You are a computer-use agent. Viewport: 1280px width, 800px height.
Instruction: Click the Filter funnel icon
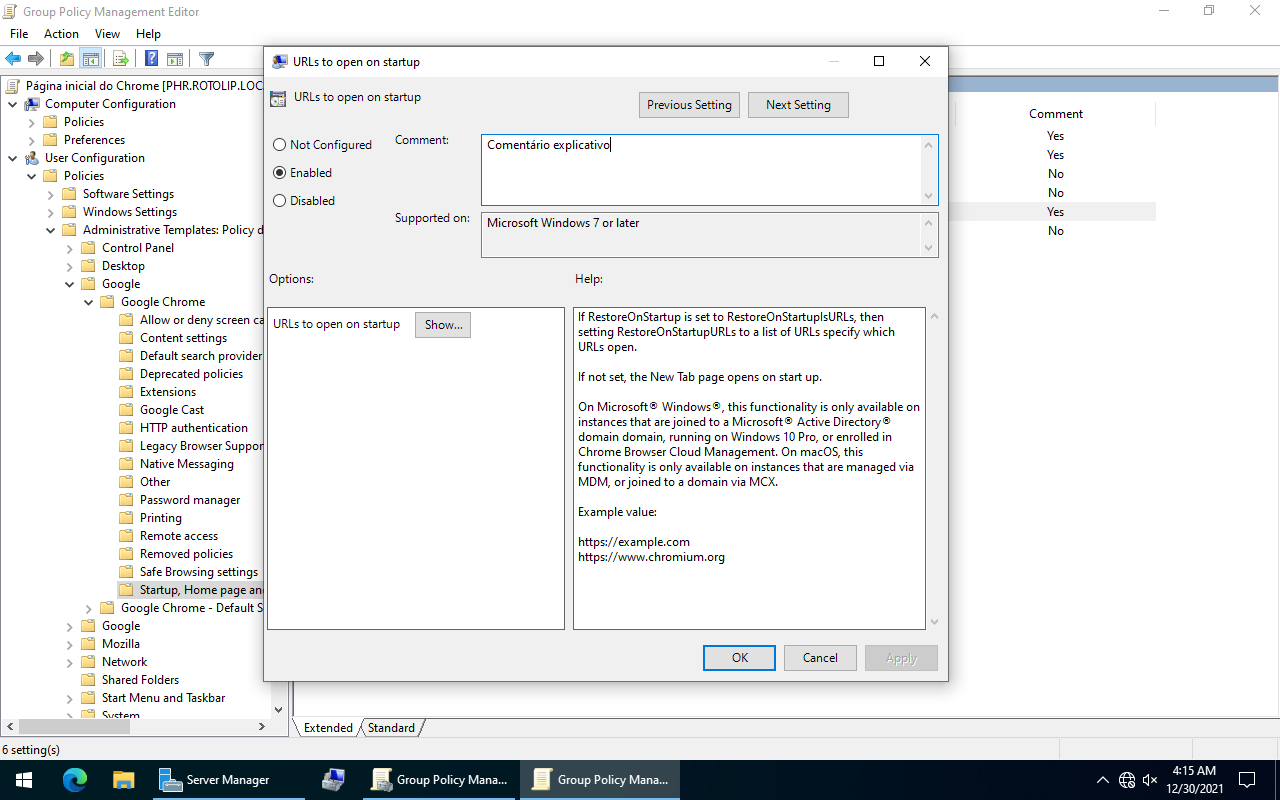click(206, 59)
